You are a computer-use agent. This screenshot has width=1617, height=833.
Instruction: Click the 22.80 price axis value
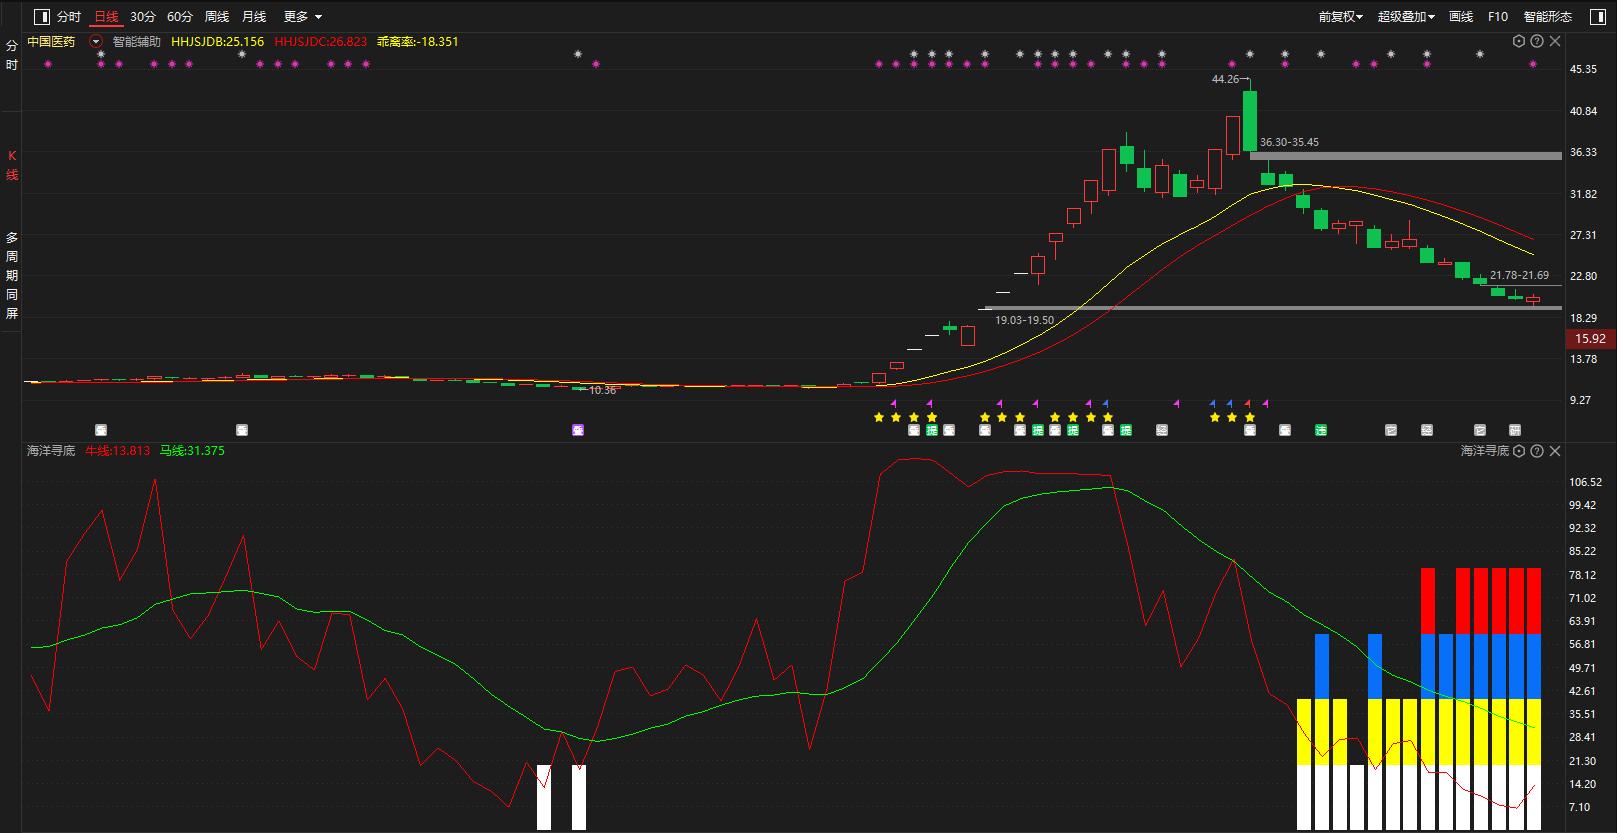(x=1584, y=276)
